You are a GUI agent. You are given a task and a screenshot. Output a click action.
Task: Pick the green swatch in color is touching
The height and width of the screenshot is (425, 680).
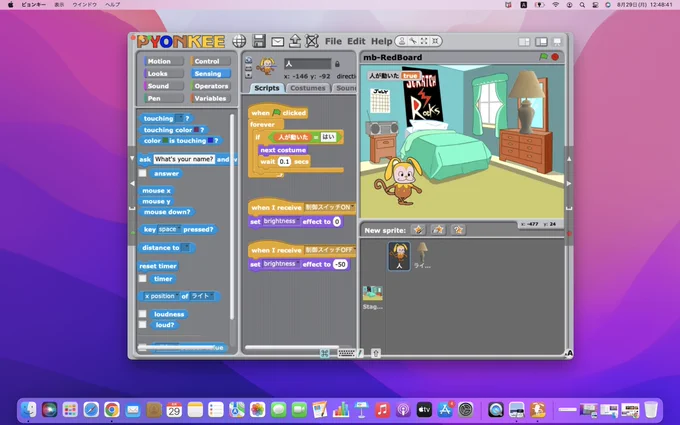click(x=165, y=141)
